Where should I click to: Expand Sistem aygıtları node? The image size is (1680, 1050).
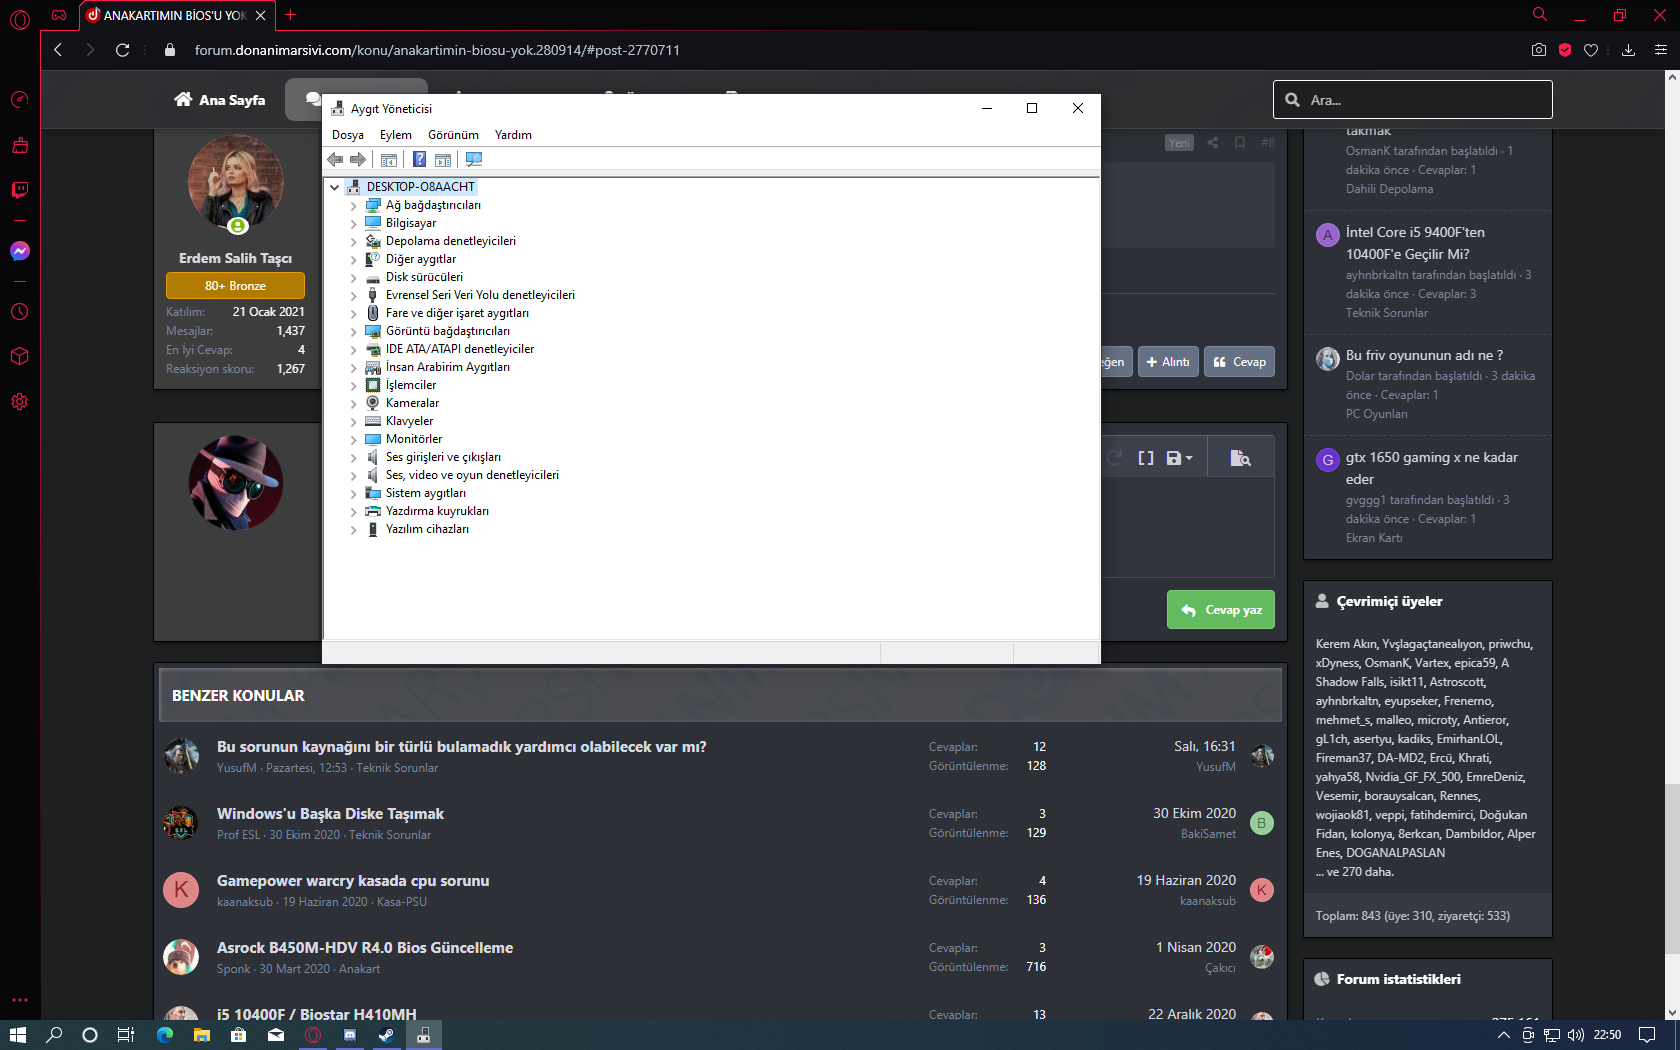coord(354,494)
